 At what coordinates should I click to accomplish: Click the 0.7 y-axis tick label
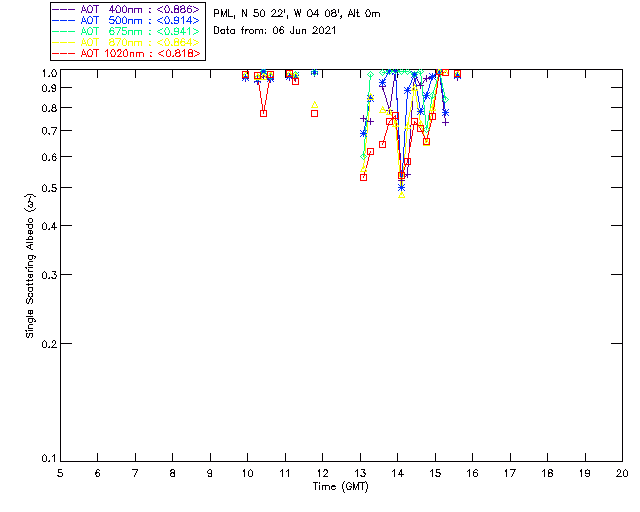tap(49, 131)
